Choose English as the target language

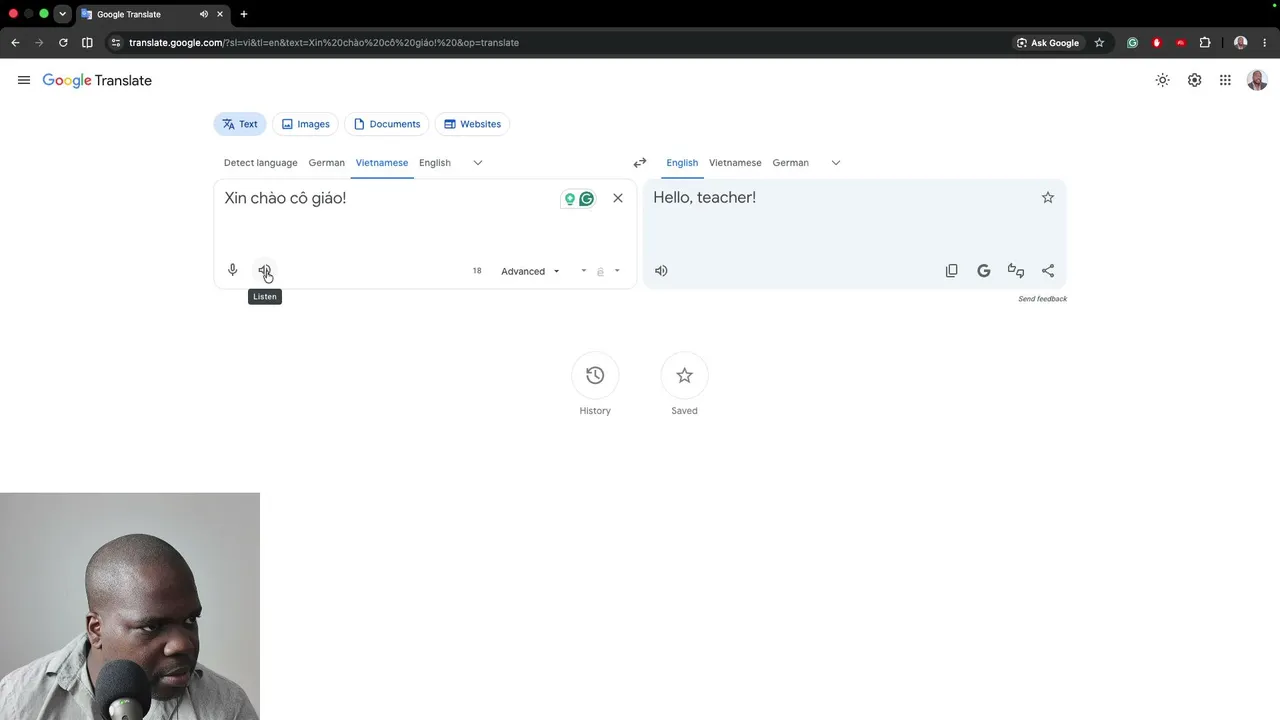point(682,163)
